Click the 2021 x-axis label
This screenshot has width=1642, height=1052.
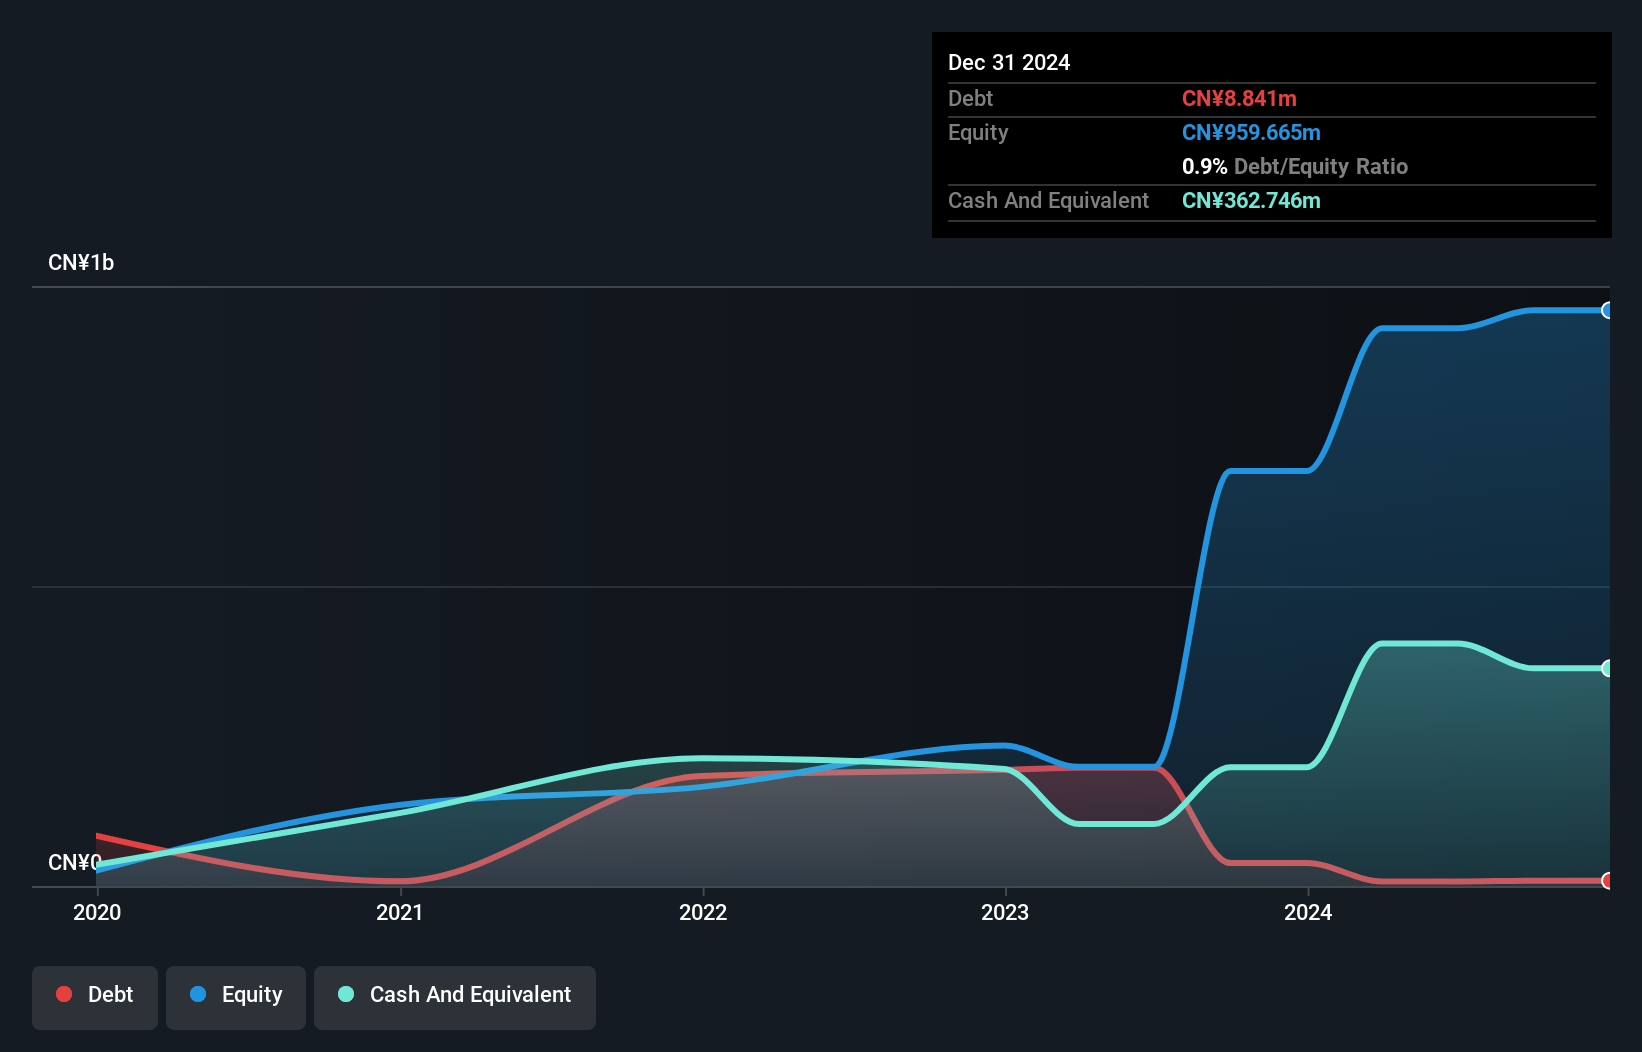pyautogui.click(x=400, y=912)
